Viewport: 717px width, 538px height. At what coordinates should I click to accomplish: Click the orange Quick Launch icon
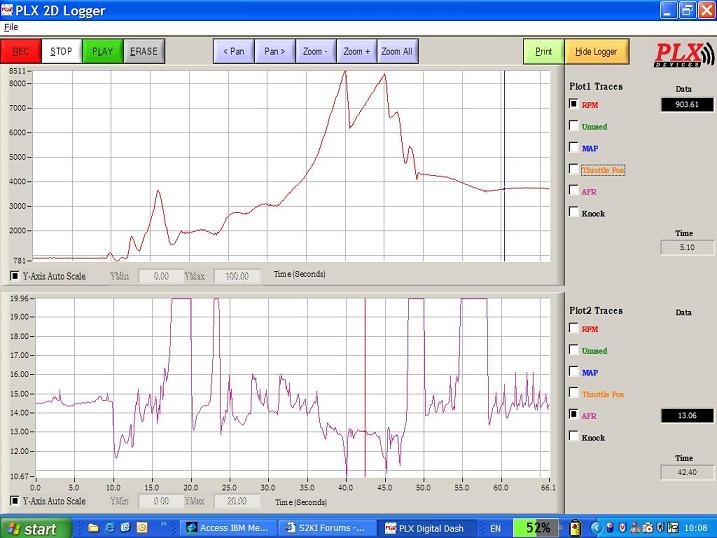[142, 528]
